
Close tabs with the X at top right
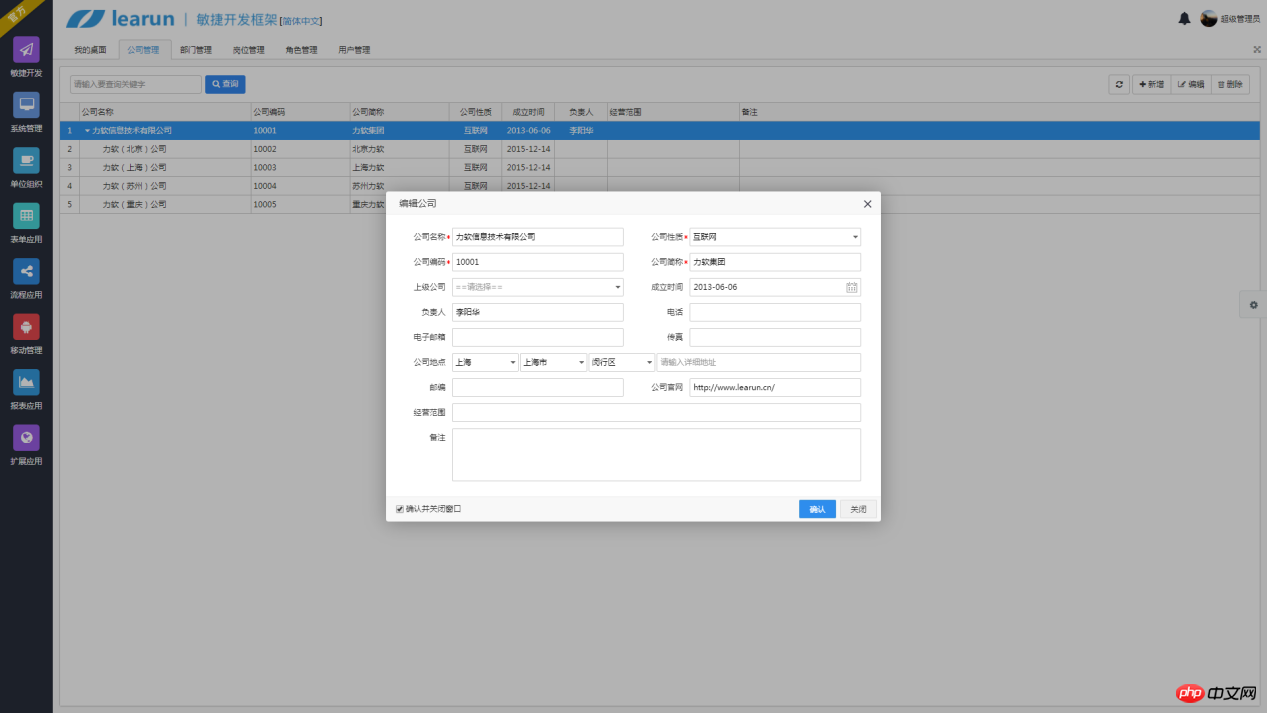[1257, 49]
